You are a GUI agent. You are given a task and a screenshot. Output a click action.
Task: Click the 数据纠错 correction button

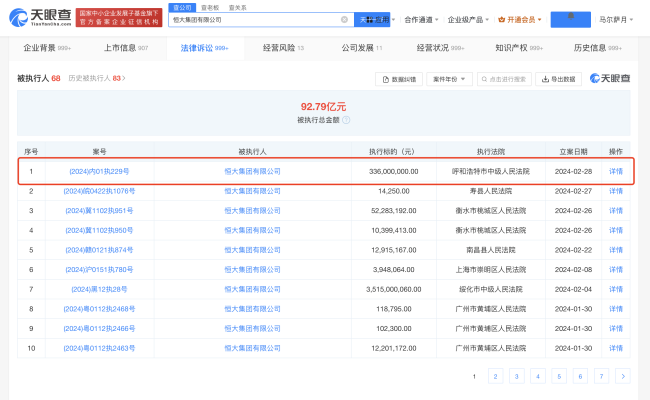coord(398,79)
